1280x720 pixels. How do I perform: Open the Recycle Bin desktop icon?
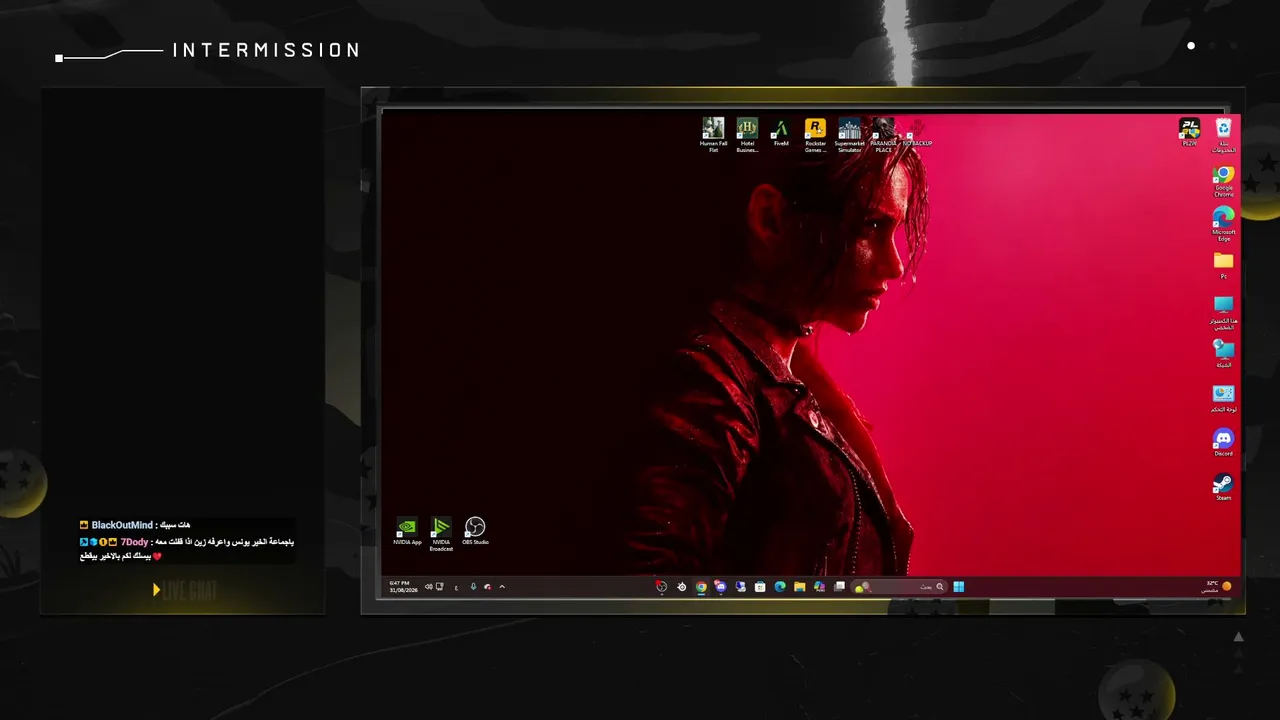[x=1223, y=135]
